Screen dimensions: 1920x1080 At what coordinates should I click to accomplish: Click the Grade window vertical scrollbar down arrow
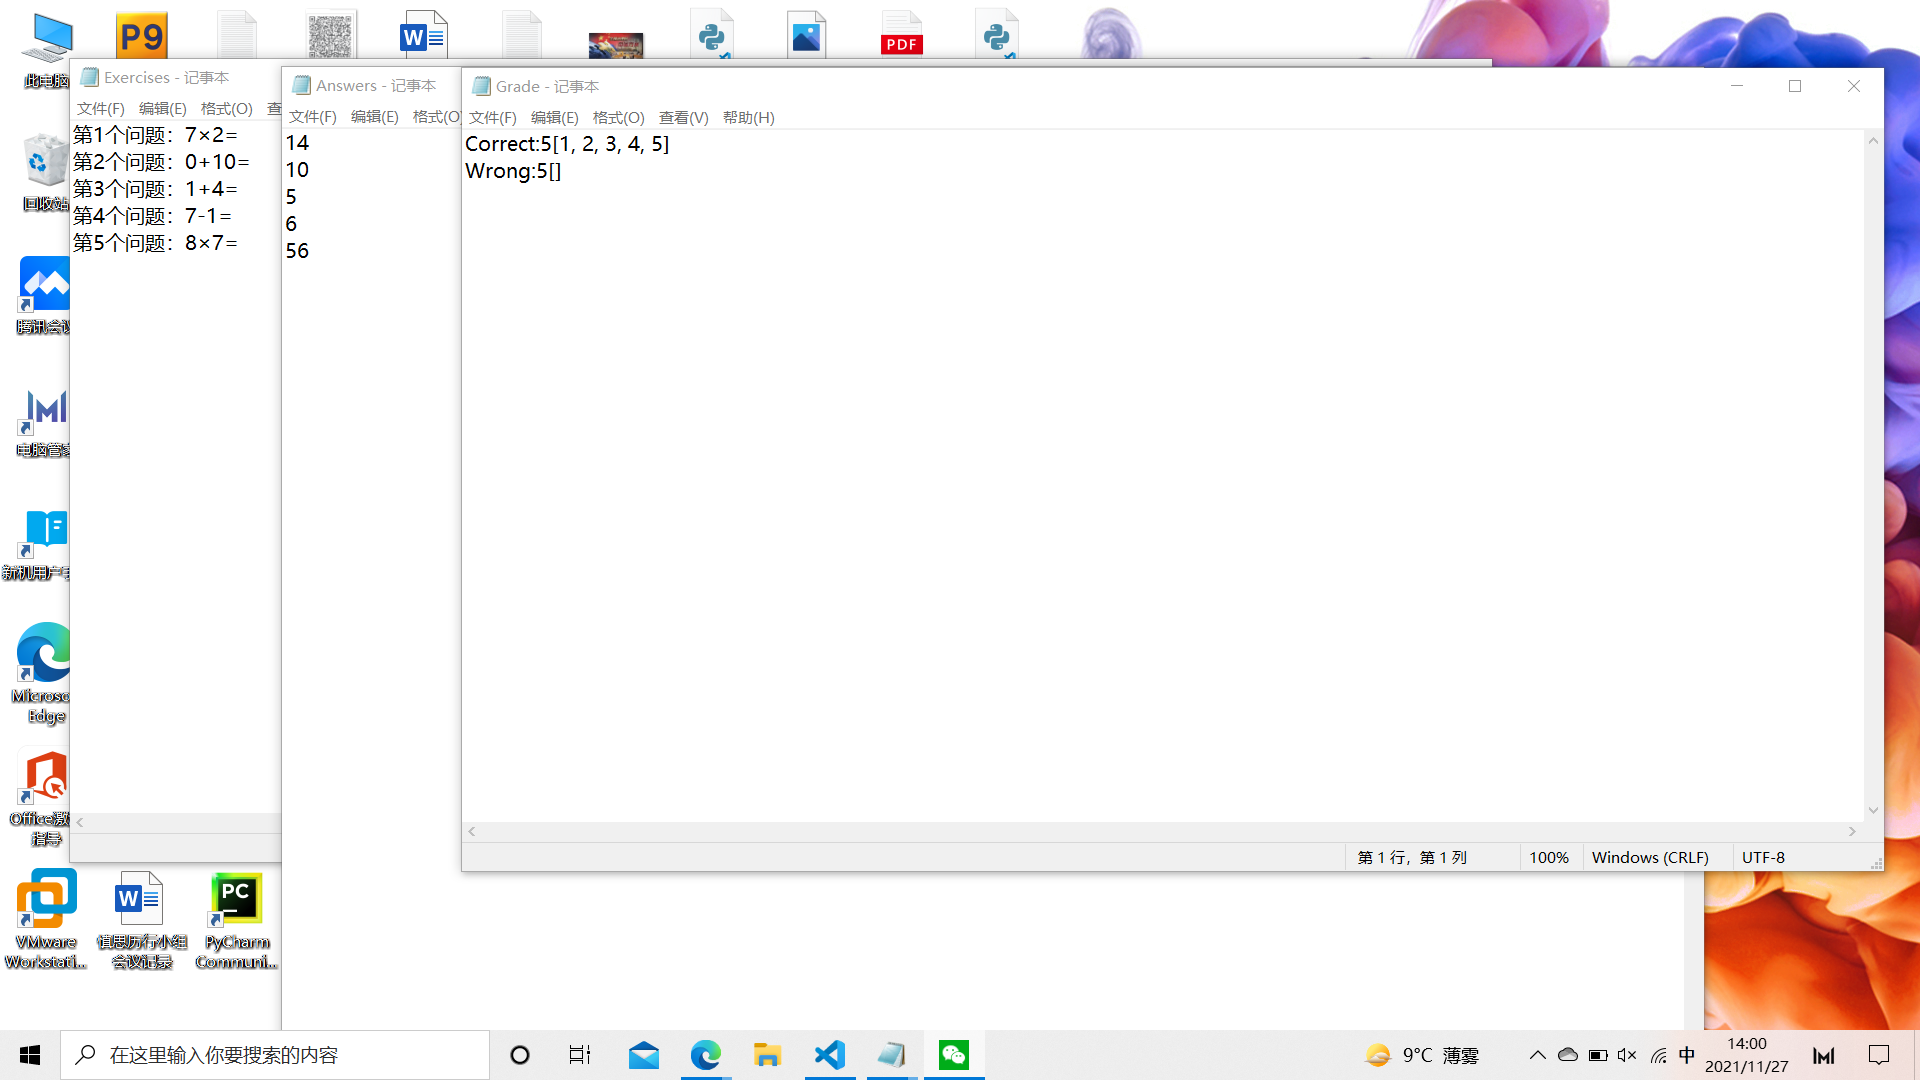(x=1873, y=811)
